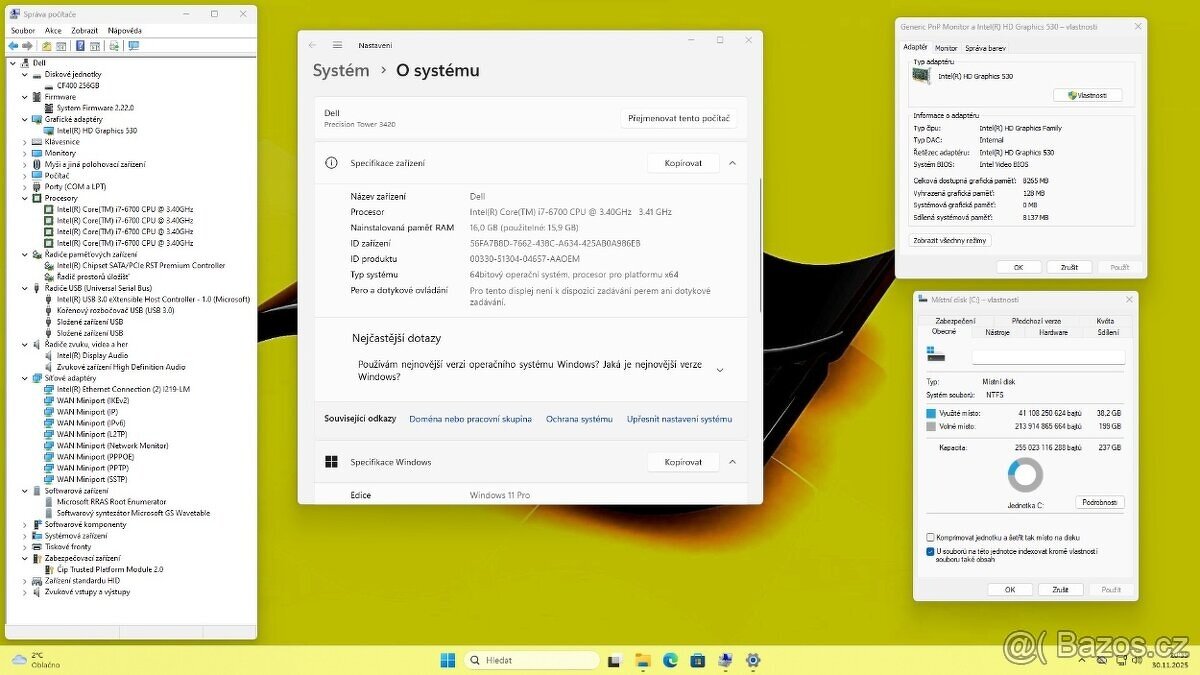Click the Microsoft Store taskbar icon
1200x675 pixels.
pos(698,660)
